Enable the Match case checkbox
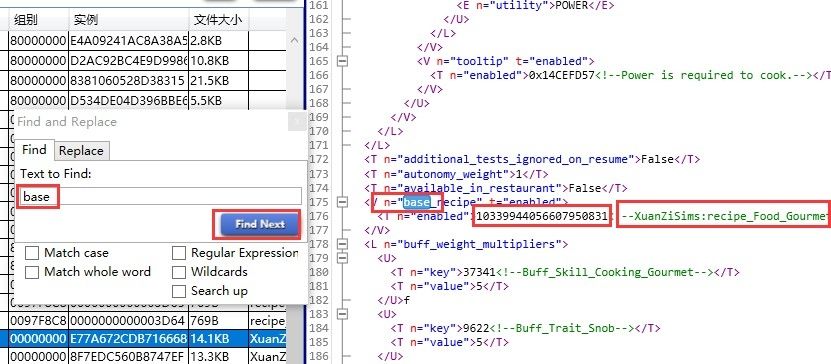 point(32,253)
